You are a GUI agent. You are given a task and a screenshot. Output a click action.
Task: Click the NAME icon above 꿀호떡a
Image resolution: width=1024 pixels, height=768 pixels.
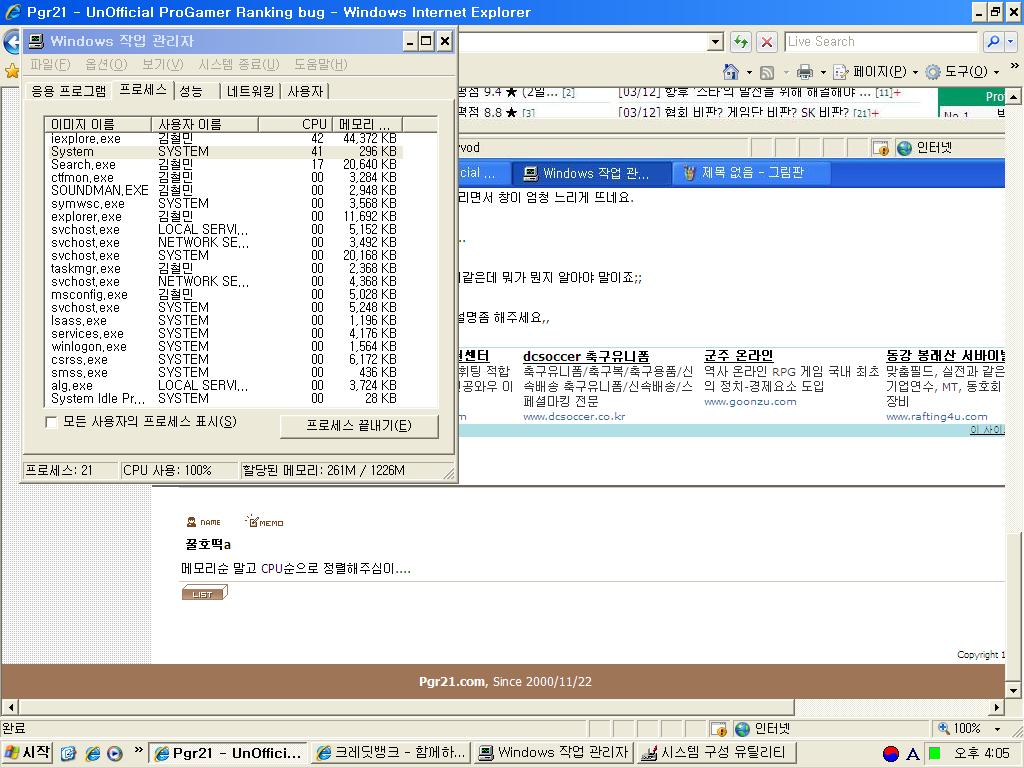[204, 522]
